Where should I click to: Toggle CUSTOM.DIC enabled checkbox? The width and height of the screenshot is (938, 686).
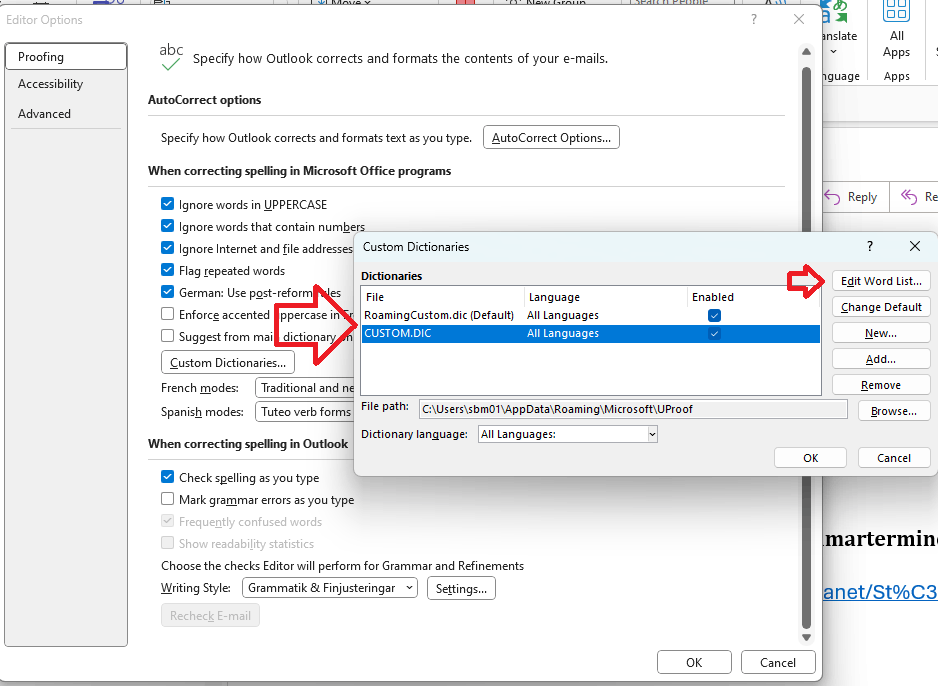pyautogui.click(x=714, y=333)
